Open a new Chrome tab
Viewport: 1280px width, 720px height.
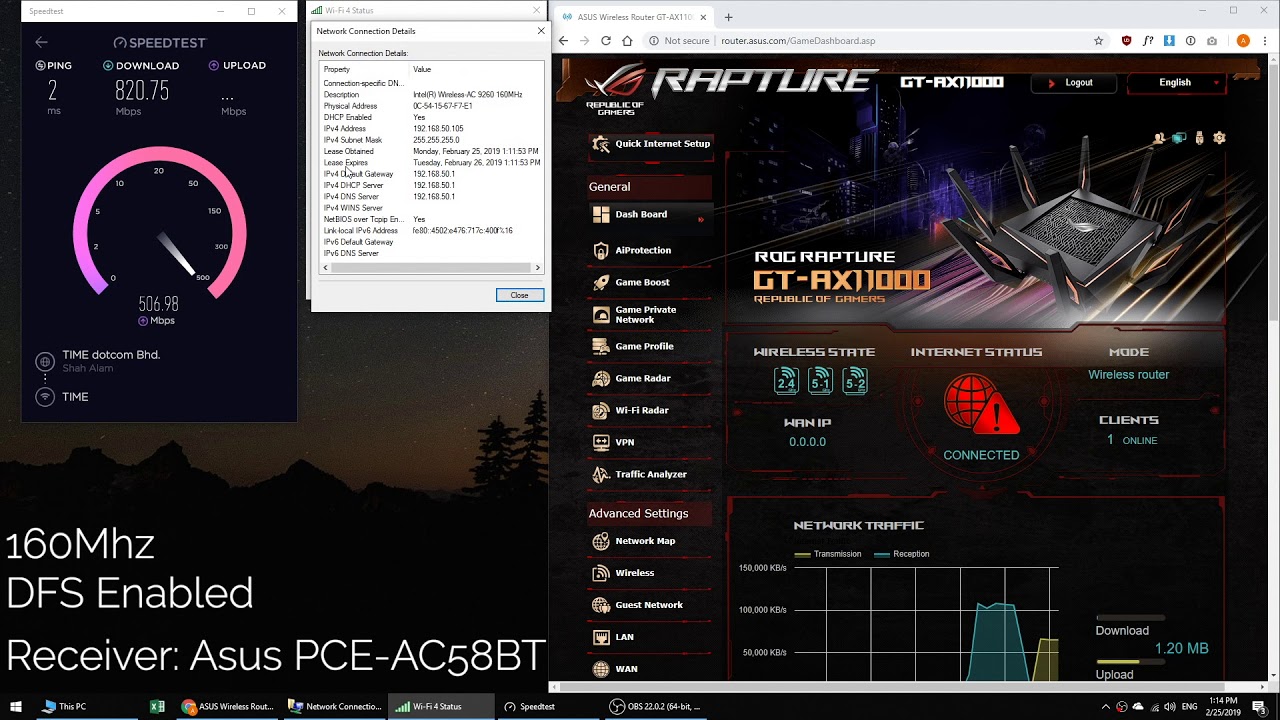[x=728, y=17]
